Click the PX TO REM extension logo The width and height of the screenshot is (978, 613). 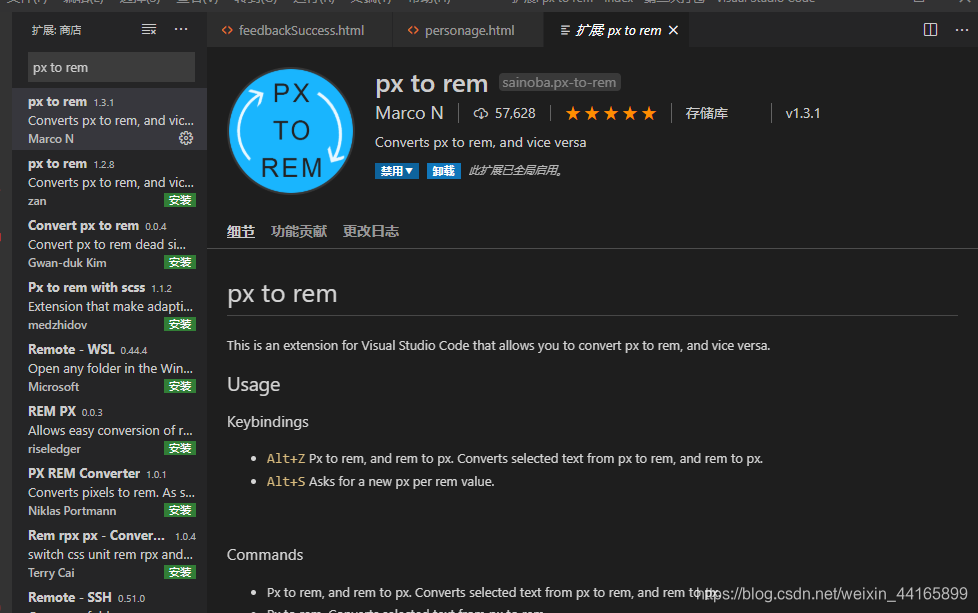coord(291,131)
